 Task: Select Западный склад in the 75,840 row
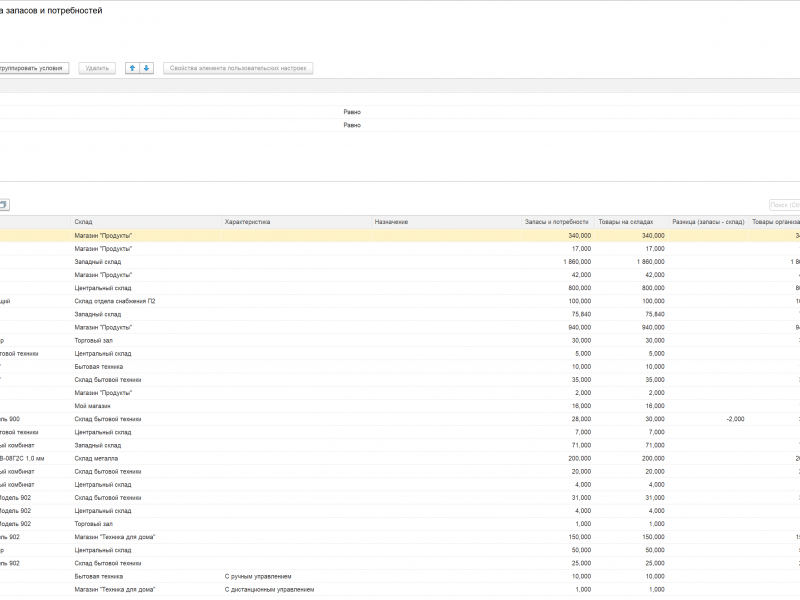pos(97,314)
